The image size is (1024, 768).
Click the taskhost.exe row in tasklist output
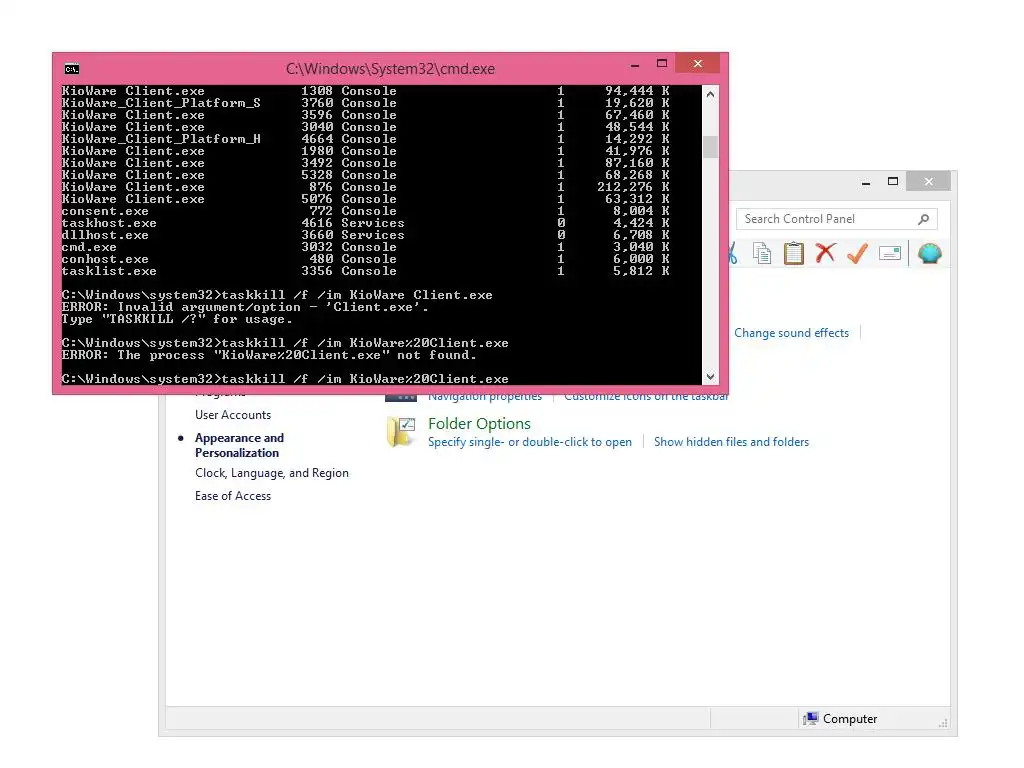point(366,223)
